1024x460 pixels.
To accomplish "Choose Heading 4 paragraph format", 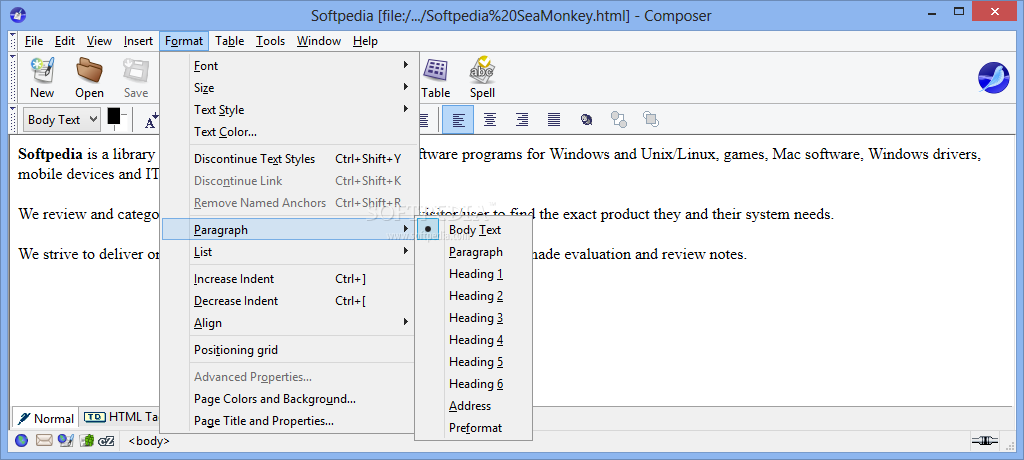I will pyautogui.click(x=475, y=340).
